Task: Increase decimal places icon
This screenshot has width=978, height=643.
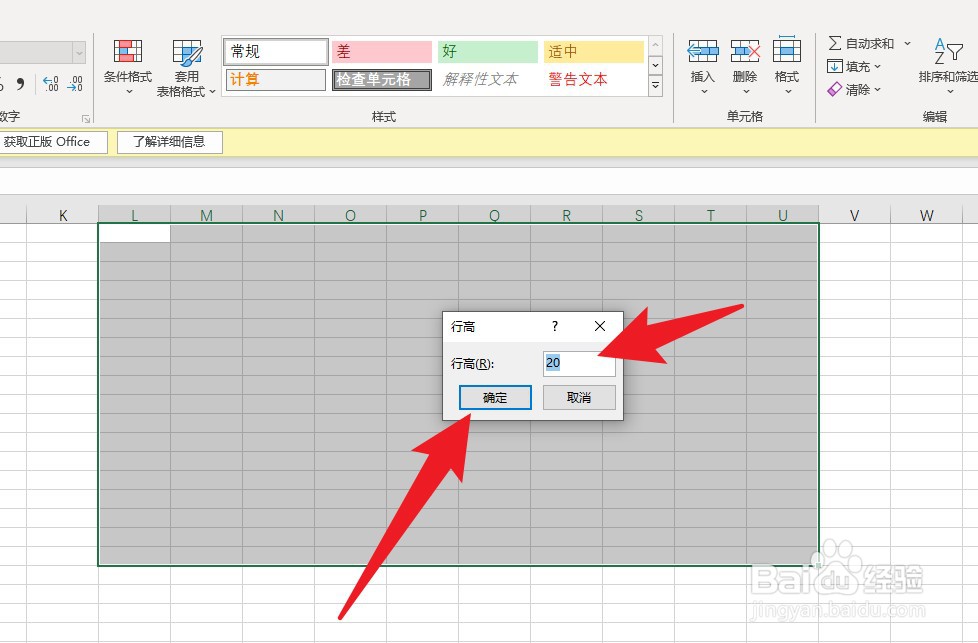Action: [51, 83]
